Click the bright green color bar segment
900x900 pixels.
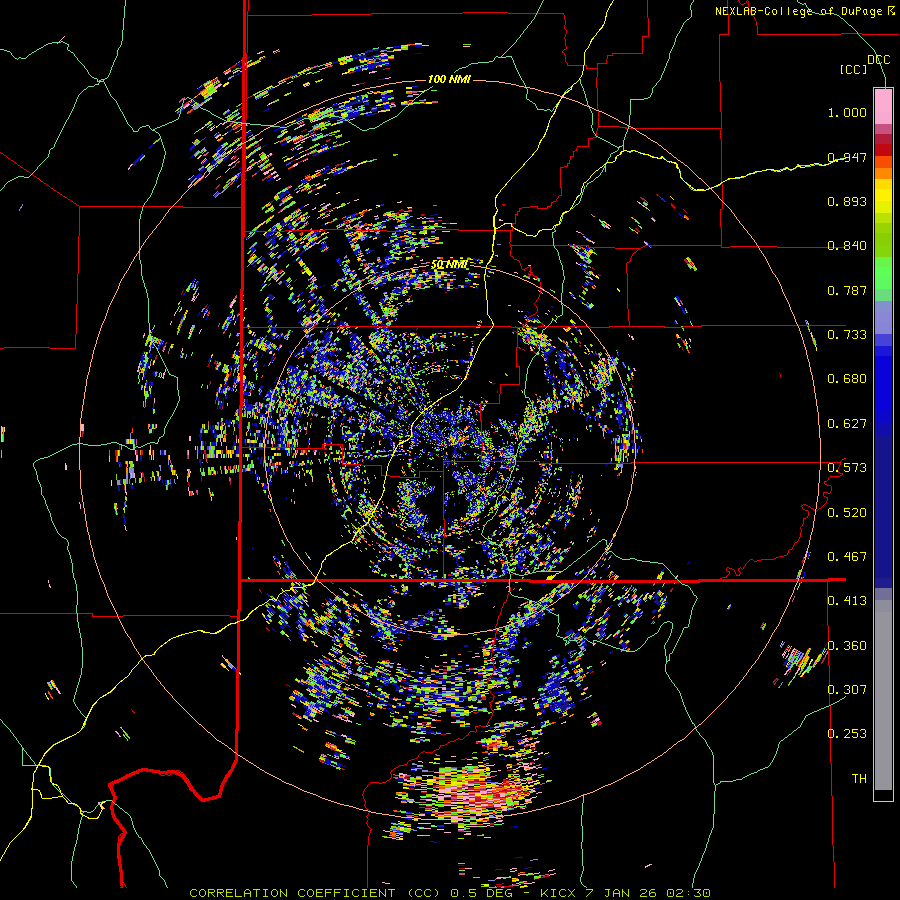point(883,273)
